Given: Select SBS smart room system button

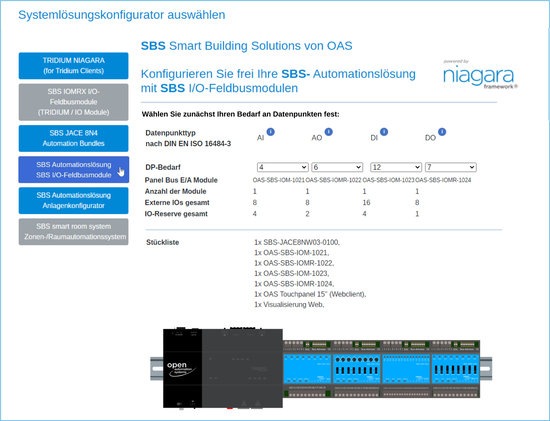Looking at the screenshot, I should click(x=74, y=232).
